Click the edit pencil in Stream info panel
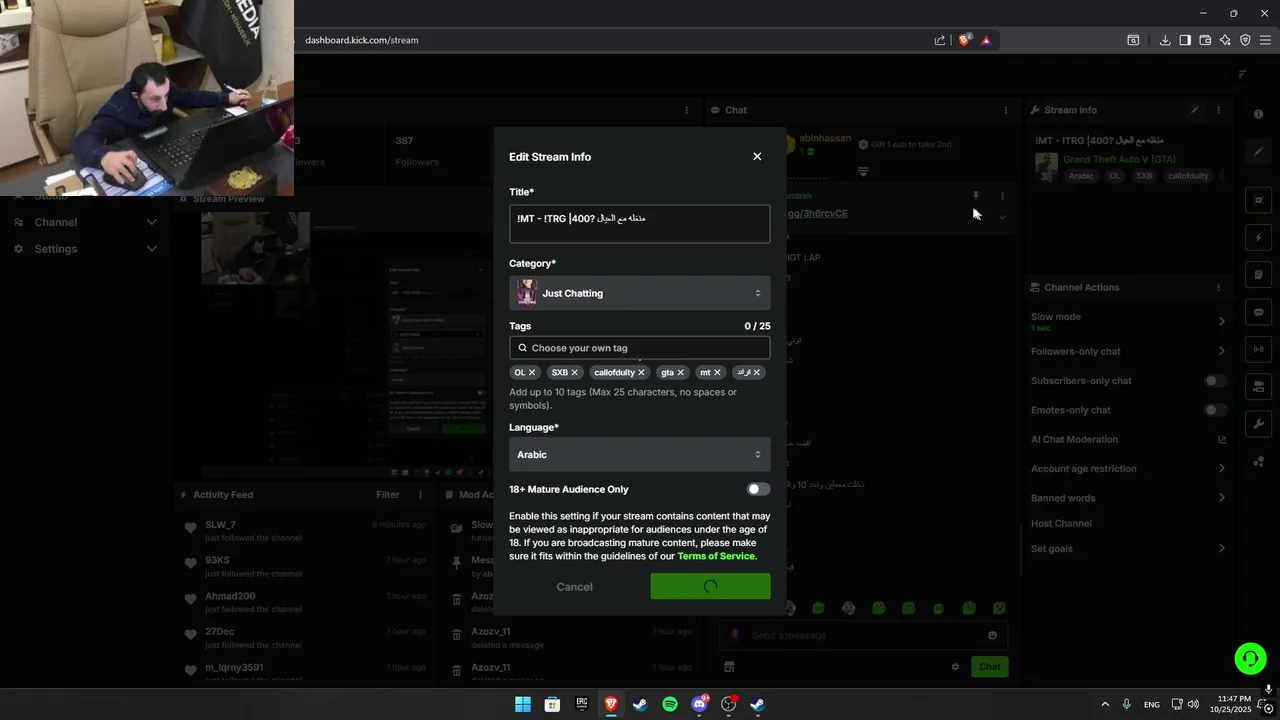Viewport: 1280px width, 720px height. 1194,110
